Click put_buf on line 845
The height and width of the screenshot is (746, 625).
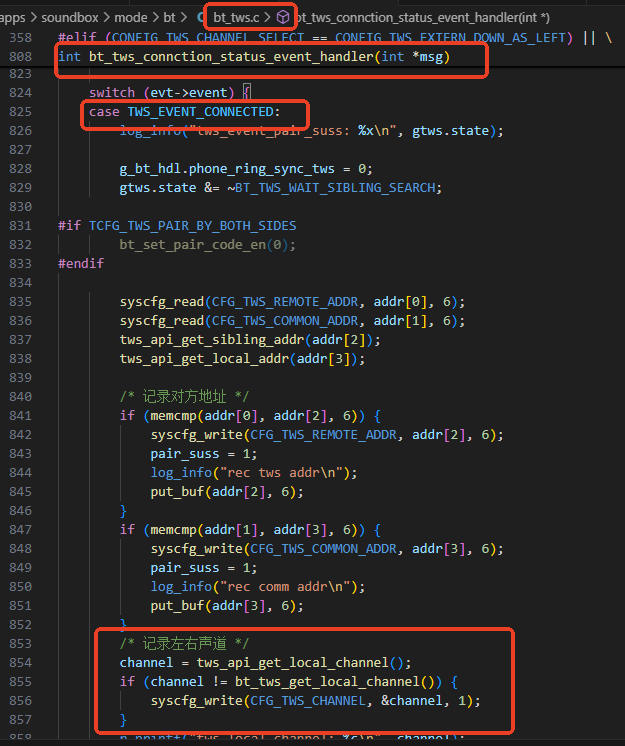click(177, 492)
